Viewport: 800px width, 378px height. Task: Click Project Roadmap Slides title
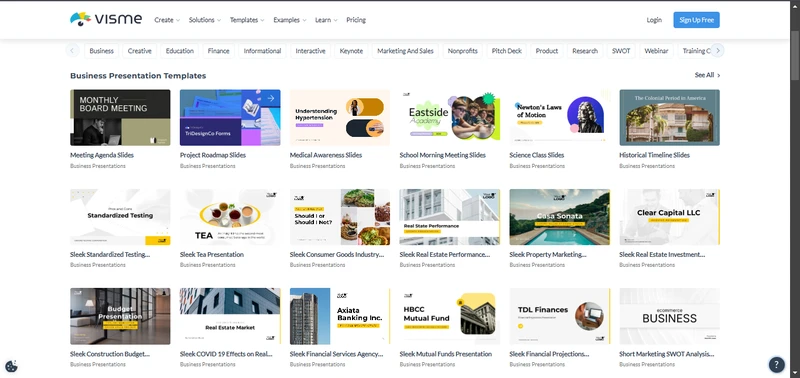213,155
